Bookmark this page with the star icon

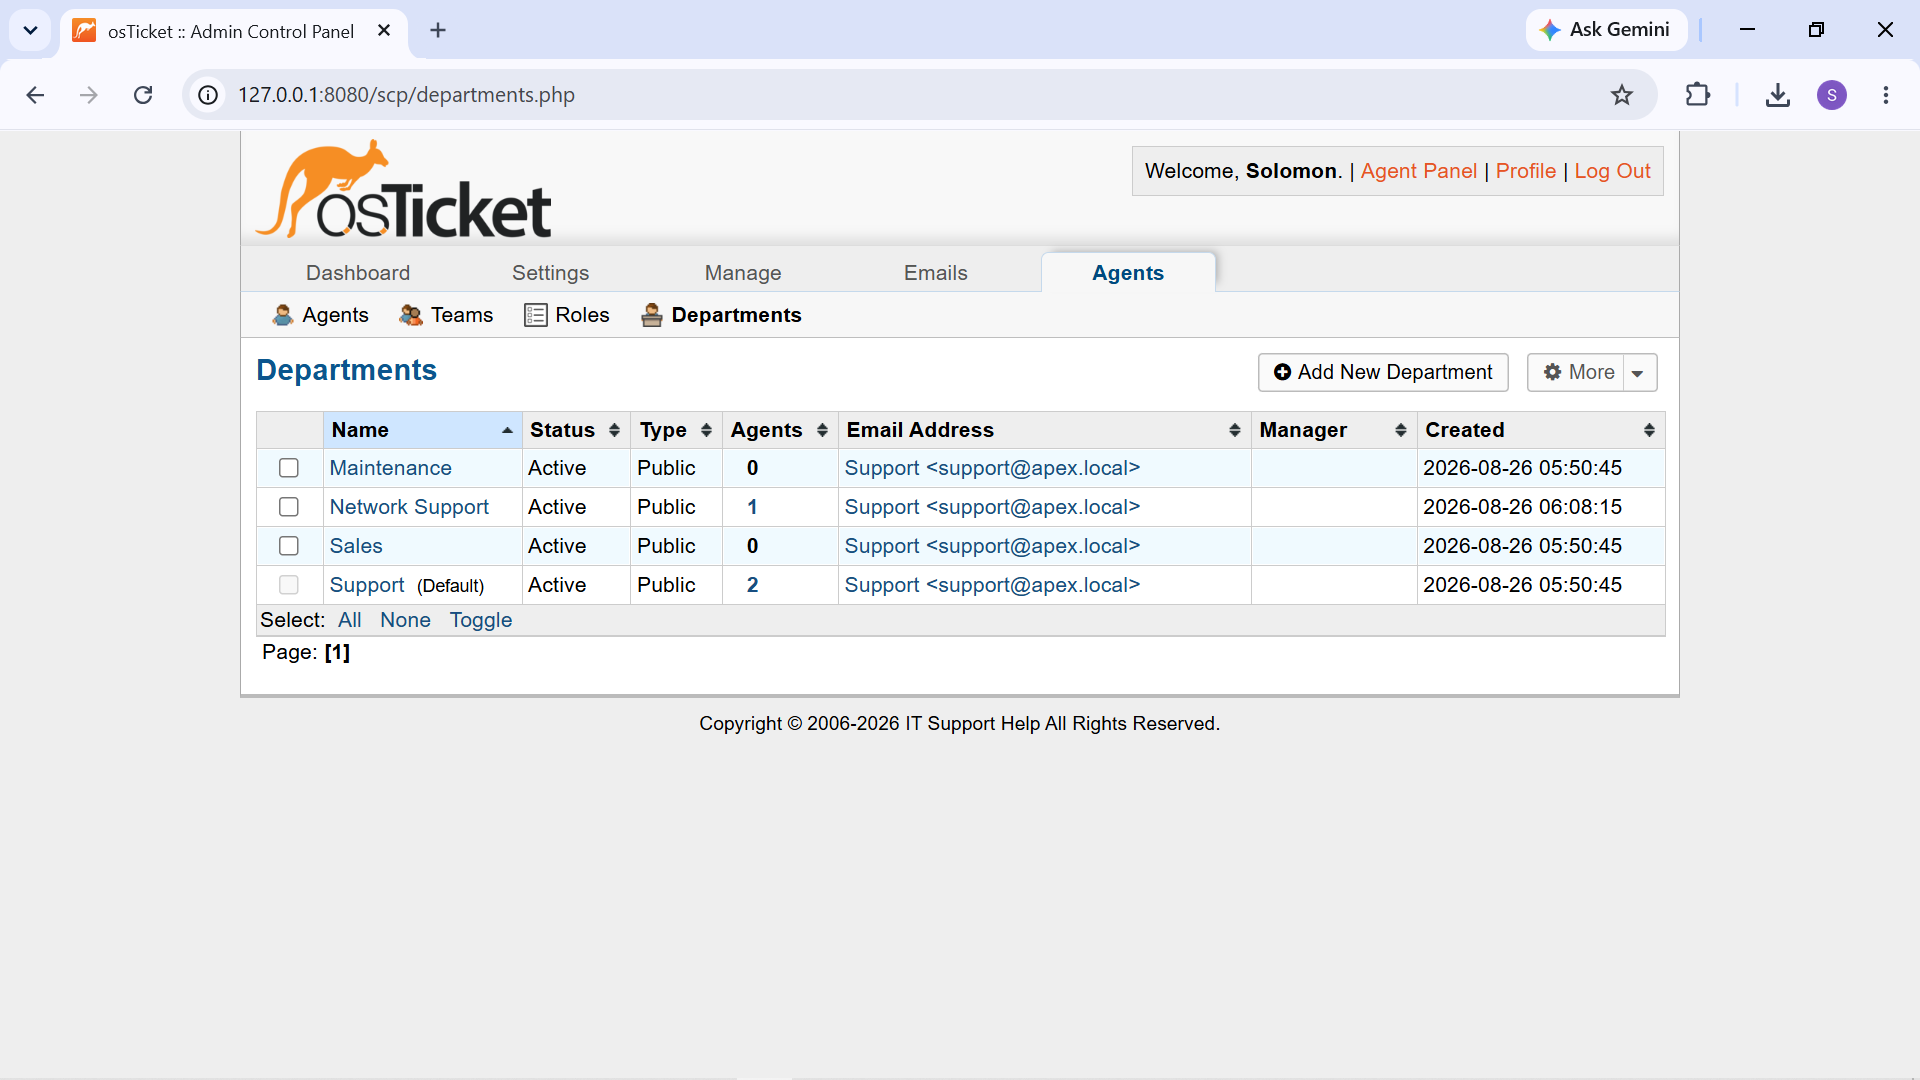coord(1622,95)
